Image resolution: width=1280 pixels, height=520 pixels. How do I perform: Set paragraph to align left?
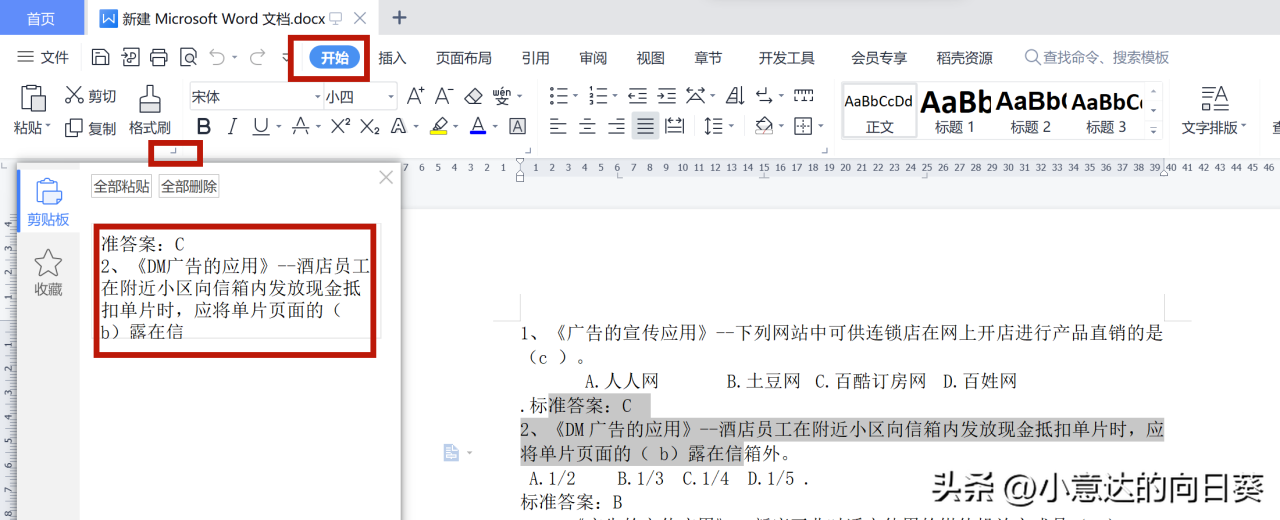click(x=558, y=126)
